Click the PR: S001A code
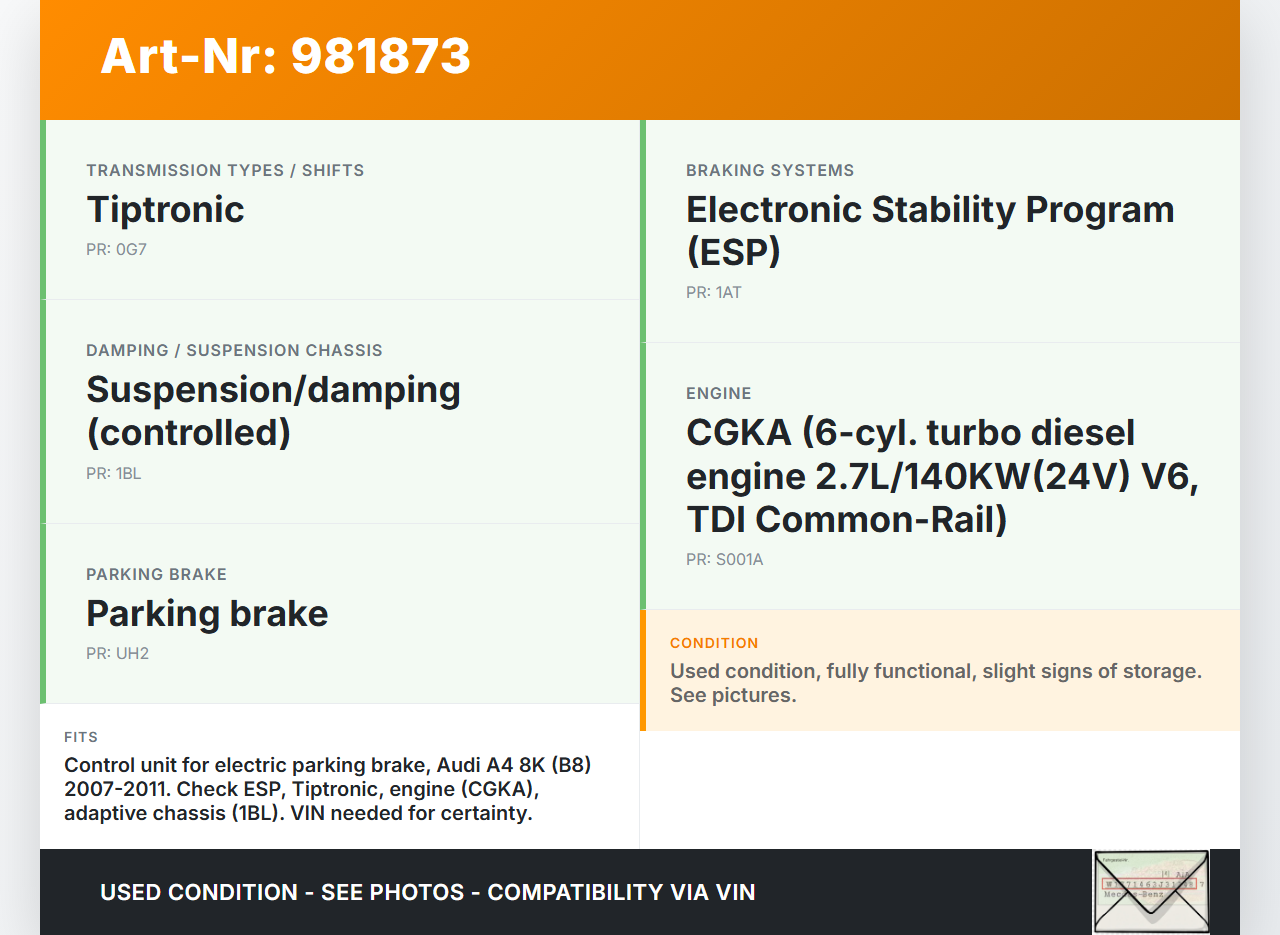The height and width of the screenshot is (935, 1280). [724, 559]
